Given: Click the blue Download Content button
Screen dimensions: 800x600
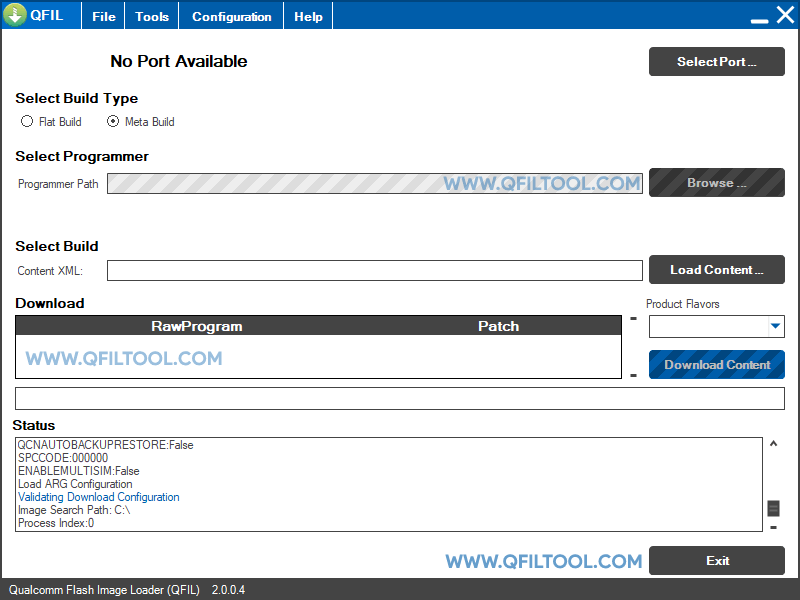Looking at the screenshot, I should tap(716, 364).
